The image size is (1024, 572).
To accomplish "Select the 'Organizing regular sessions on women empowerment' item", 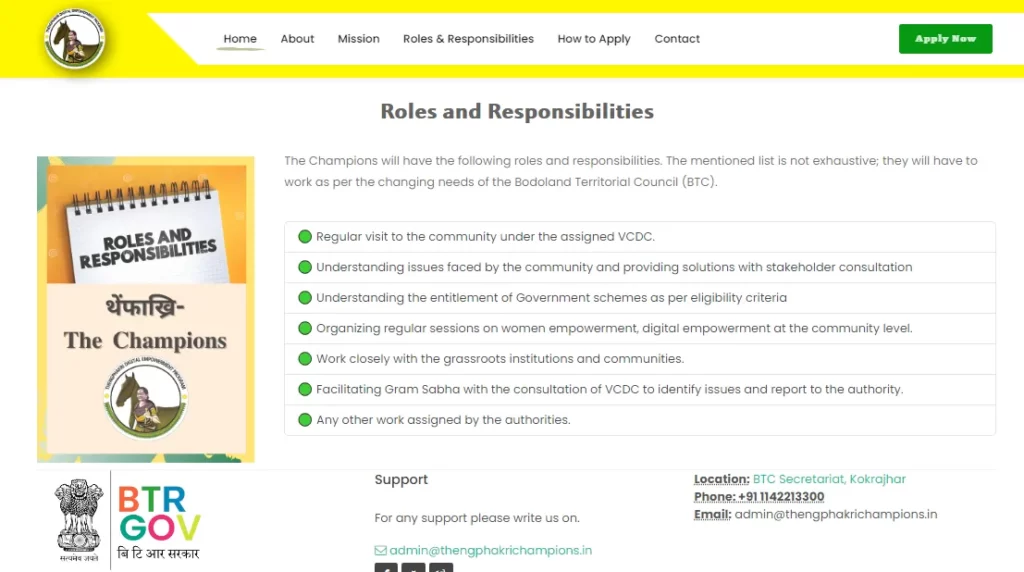I will point(640,328).
